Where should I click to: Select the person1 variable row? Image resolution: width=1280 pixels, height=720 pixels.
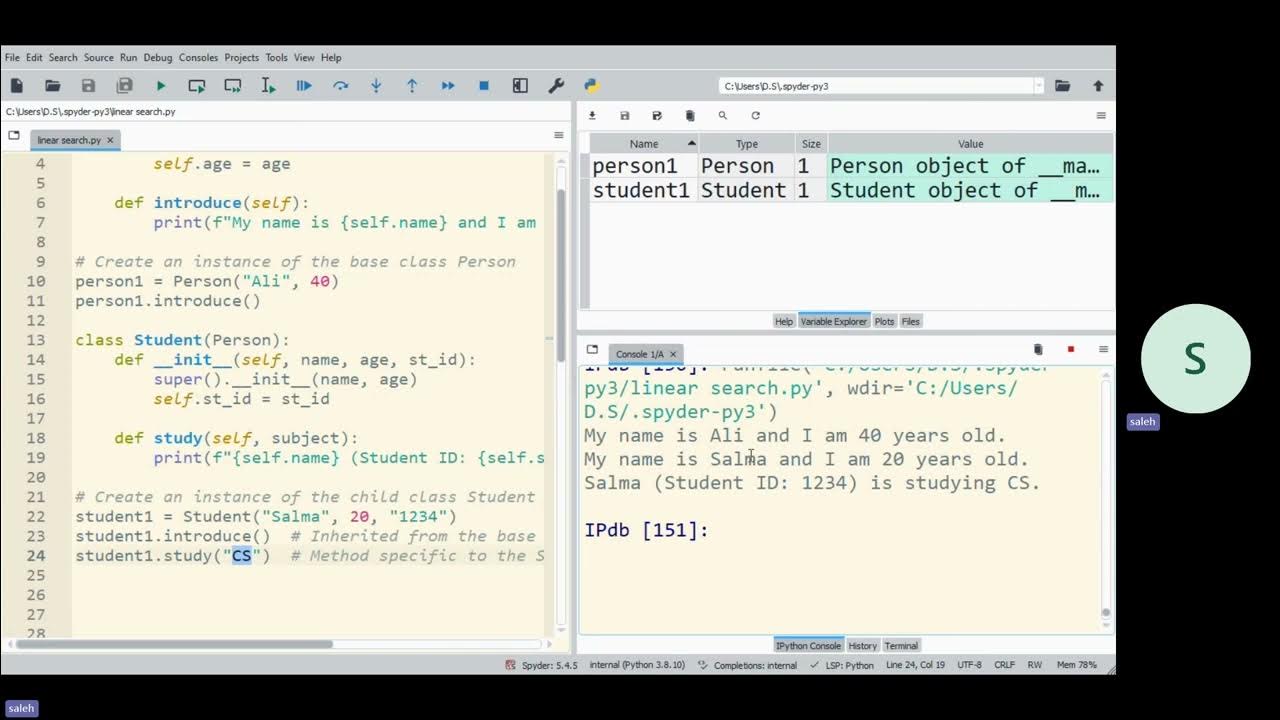click(851, 166)
